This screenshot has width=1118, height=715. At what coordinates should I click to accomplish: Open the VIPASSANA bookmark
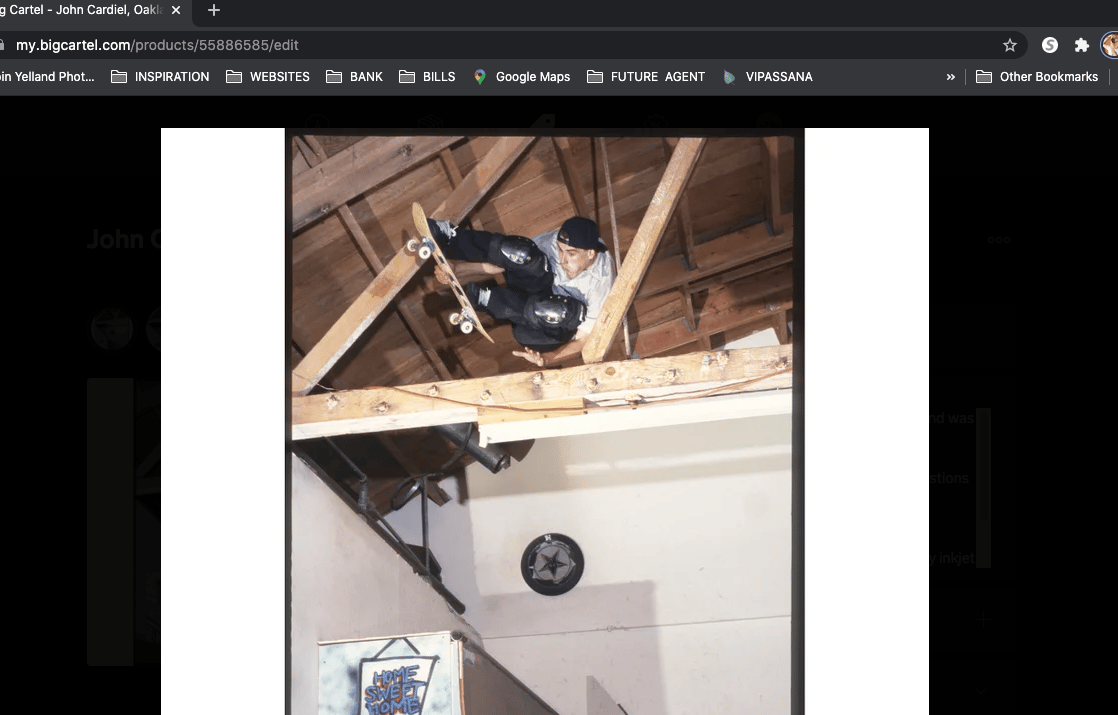tap(767, 77)
